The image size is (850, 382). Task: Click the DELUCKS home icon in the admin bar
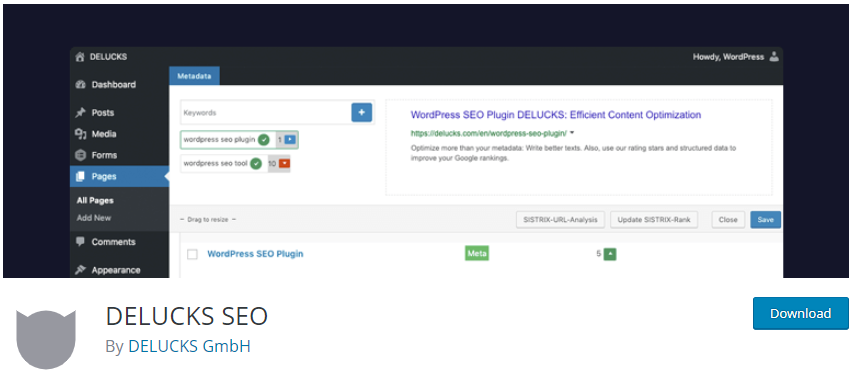tap(80, 57)
